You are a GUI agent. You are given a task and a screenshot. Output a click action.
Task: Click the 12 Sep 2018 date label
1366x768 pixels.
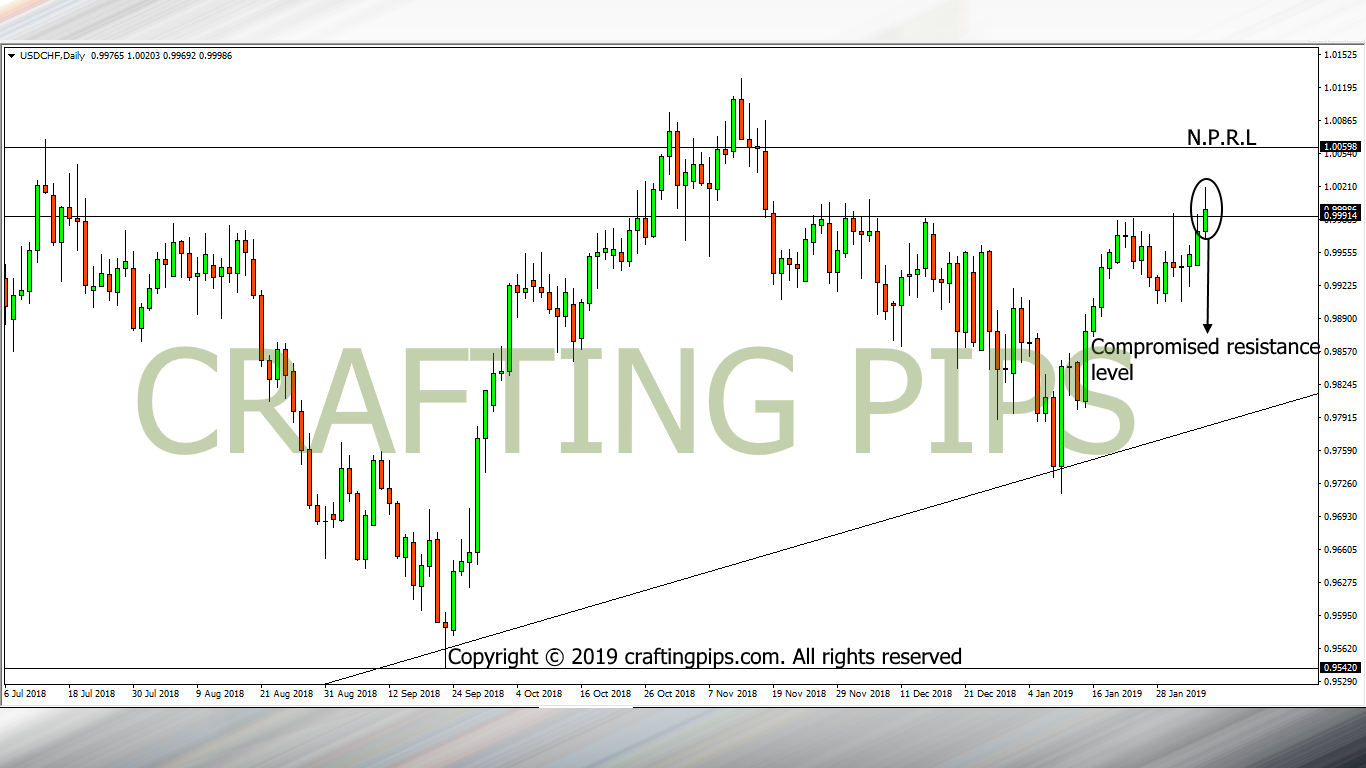pos(412,693)
